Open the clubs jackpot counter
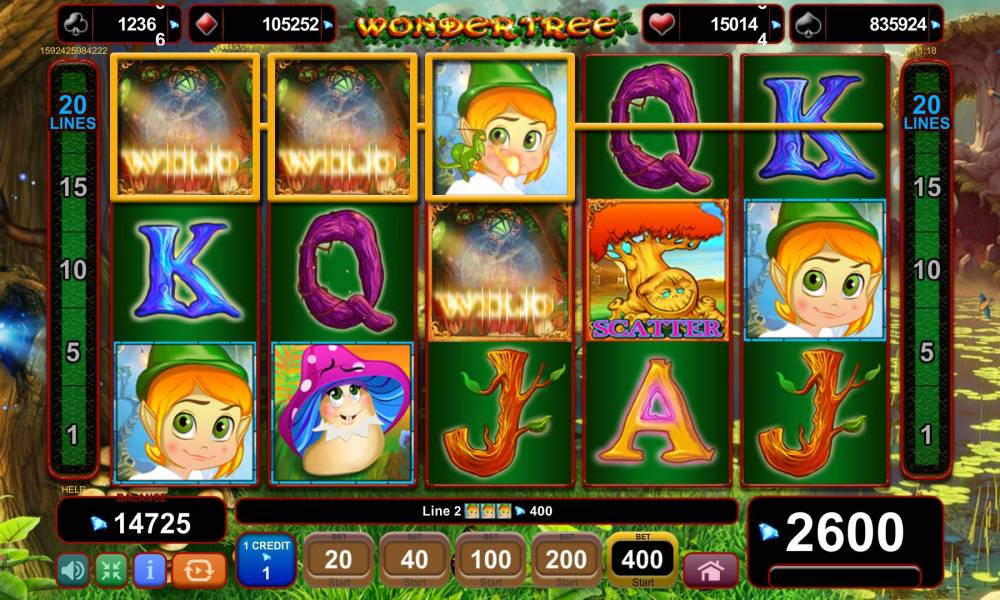The image size is (1000, 600). click(x=119, y=25)
